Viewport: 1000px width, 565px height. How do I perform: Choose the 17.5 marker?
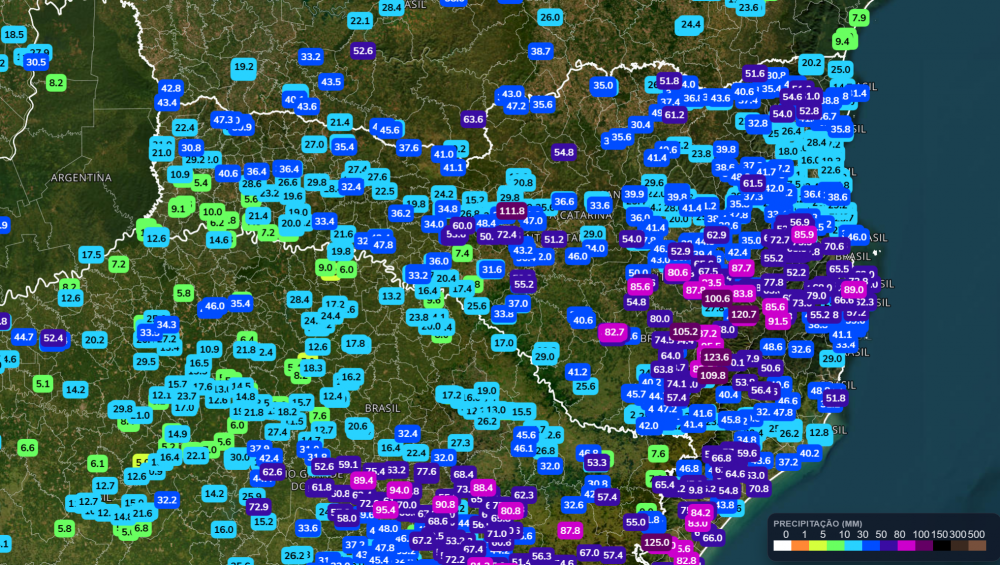click(91, 254)
